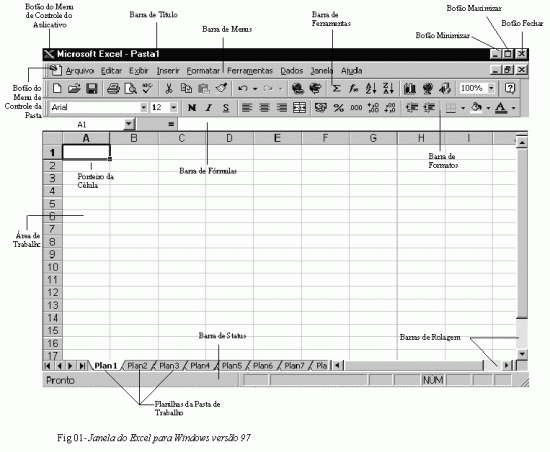Open the Dados menu
Image resolution: width=550 pixels, height=452 pixels.
[292, 71]
